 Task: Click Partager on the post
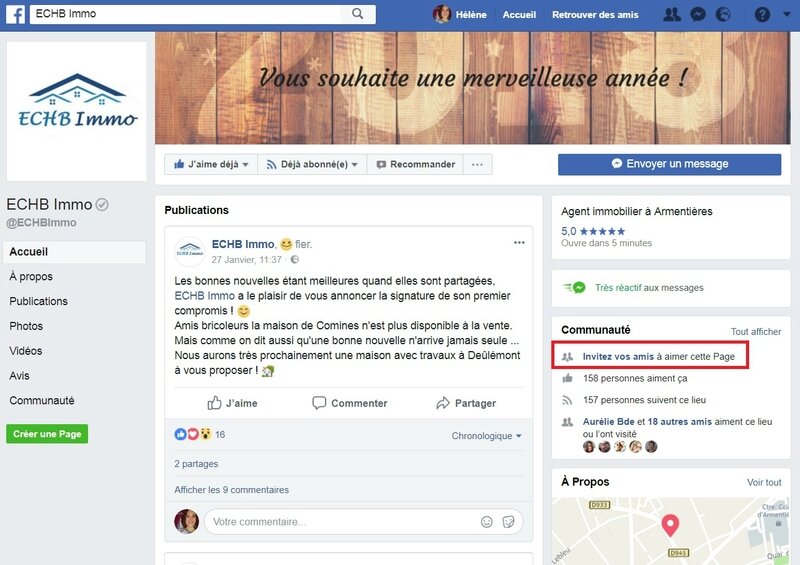466,403
